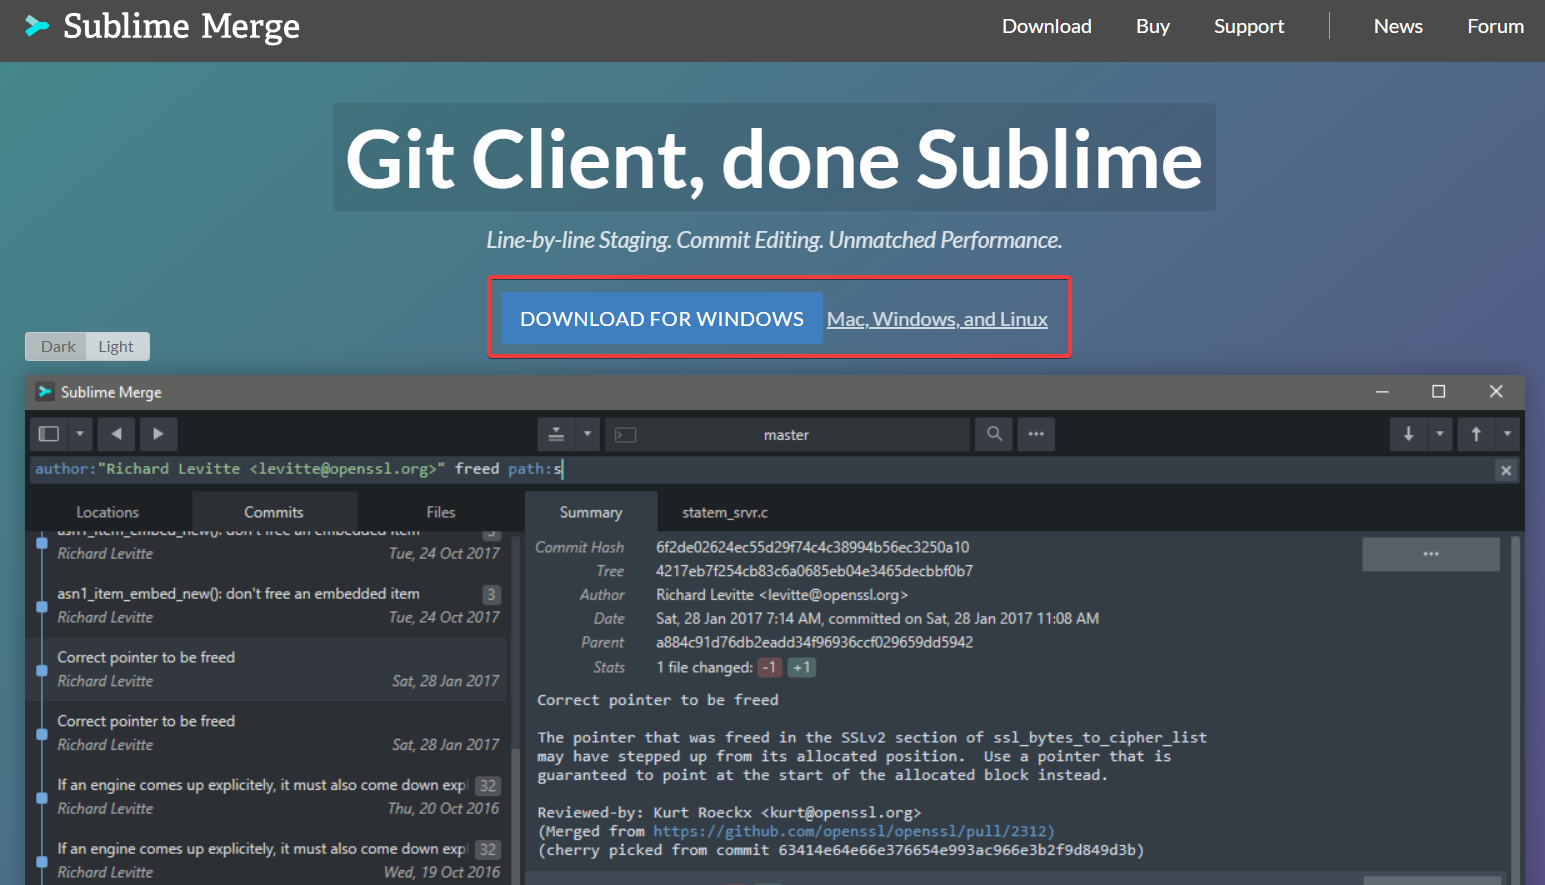Select the Wed, 19 Oct 2016 engine commit

(x=268, y=860)
